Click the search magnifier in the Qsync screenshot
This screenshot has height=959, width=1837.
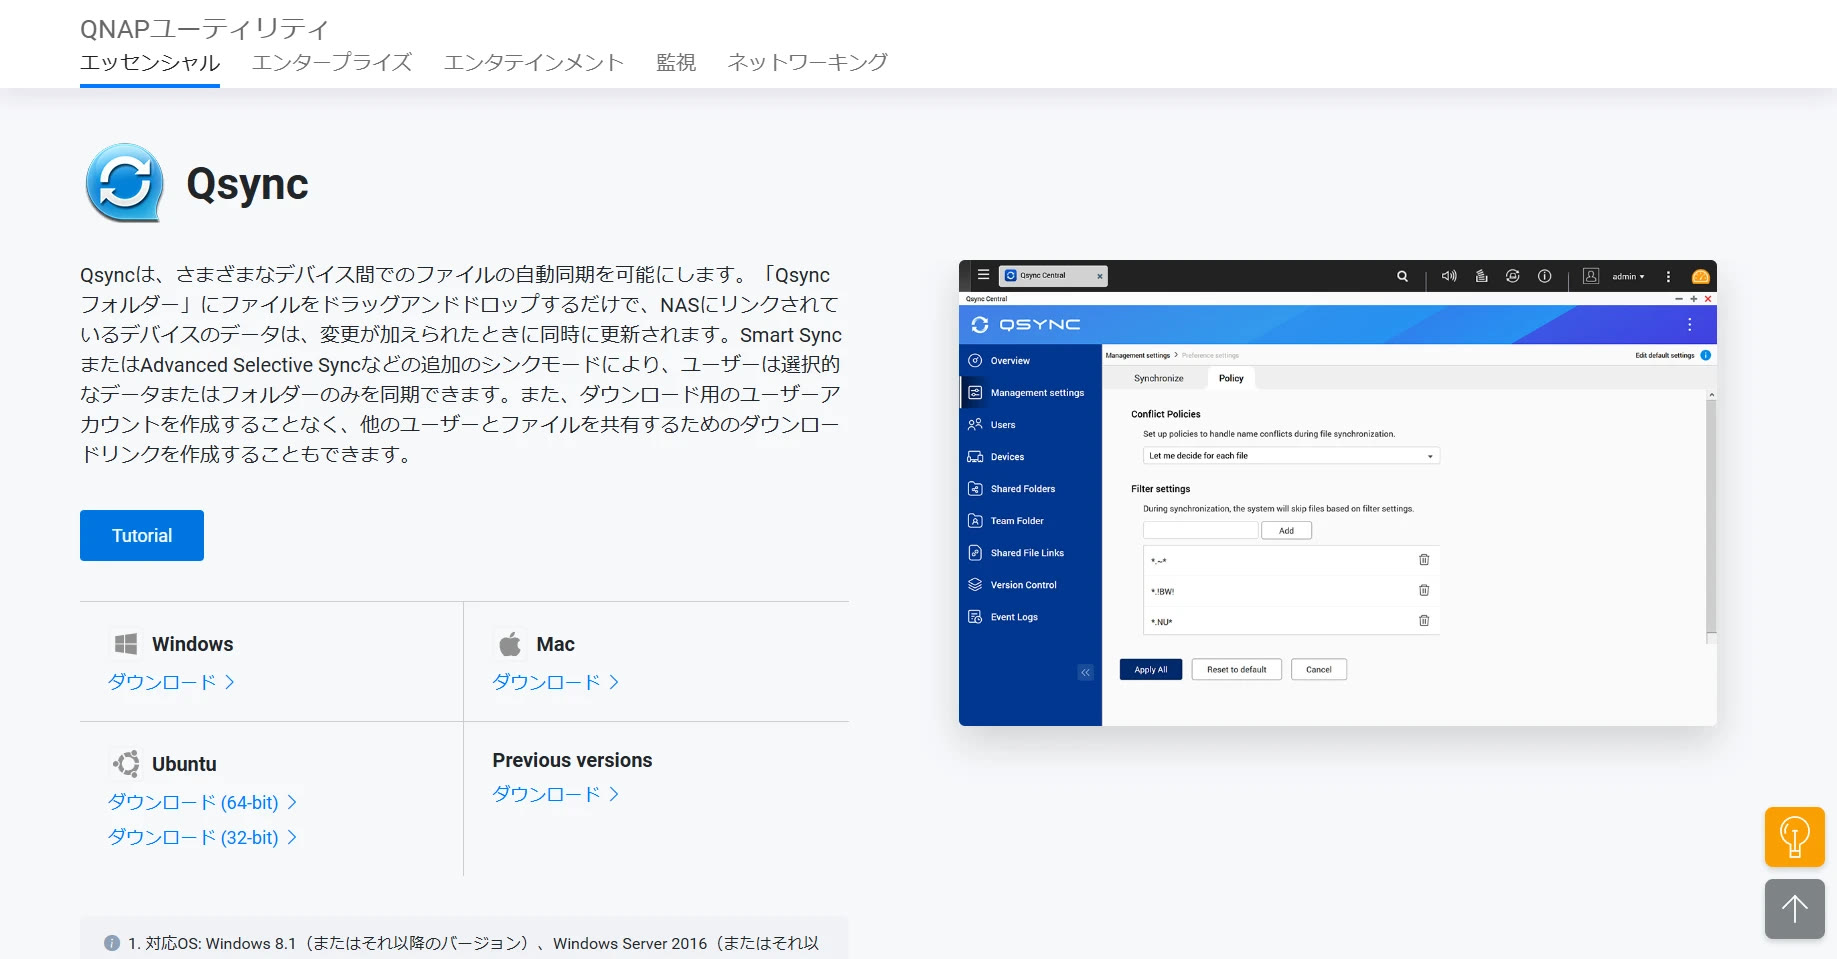1402,276
